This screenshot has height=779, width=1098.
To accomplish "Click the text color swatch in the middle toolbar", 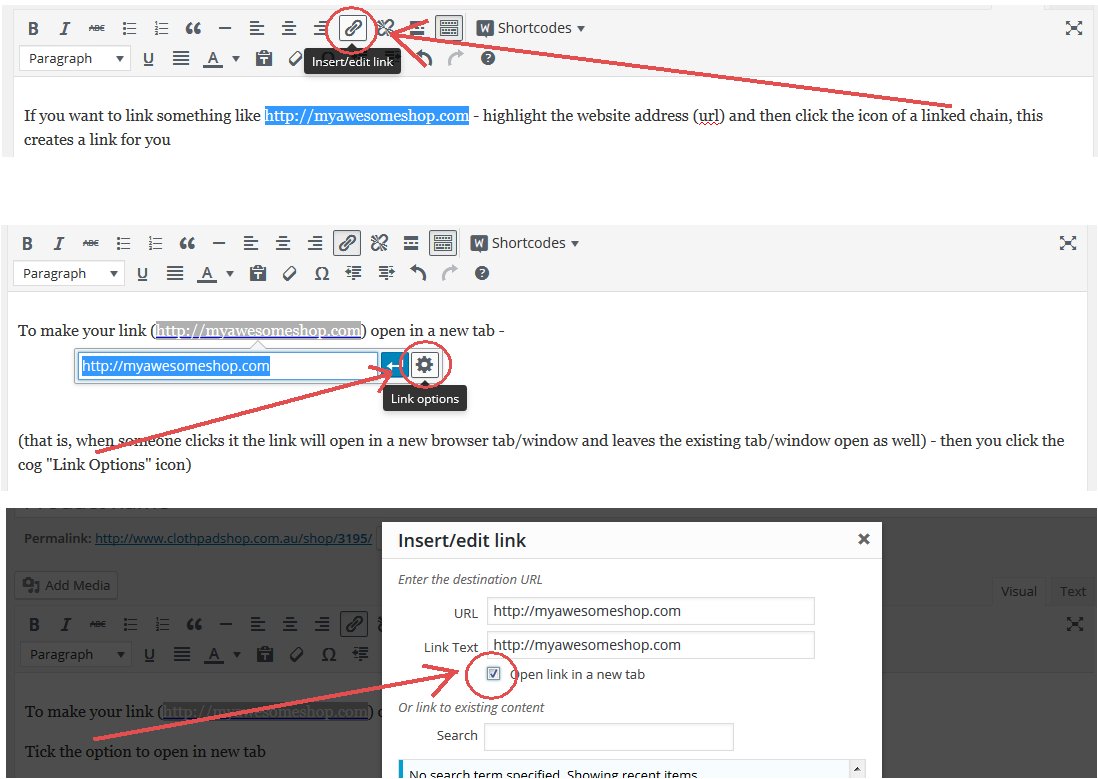I will click(207, 273).
